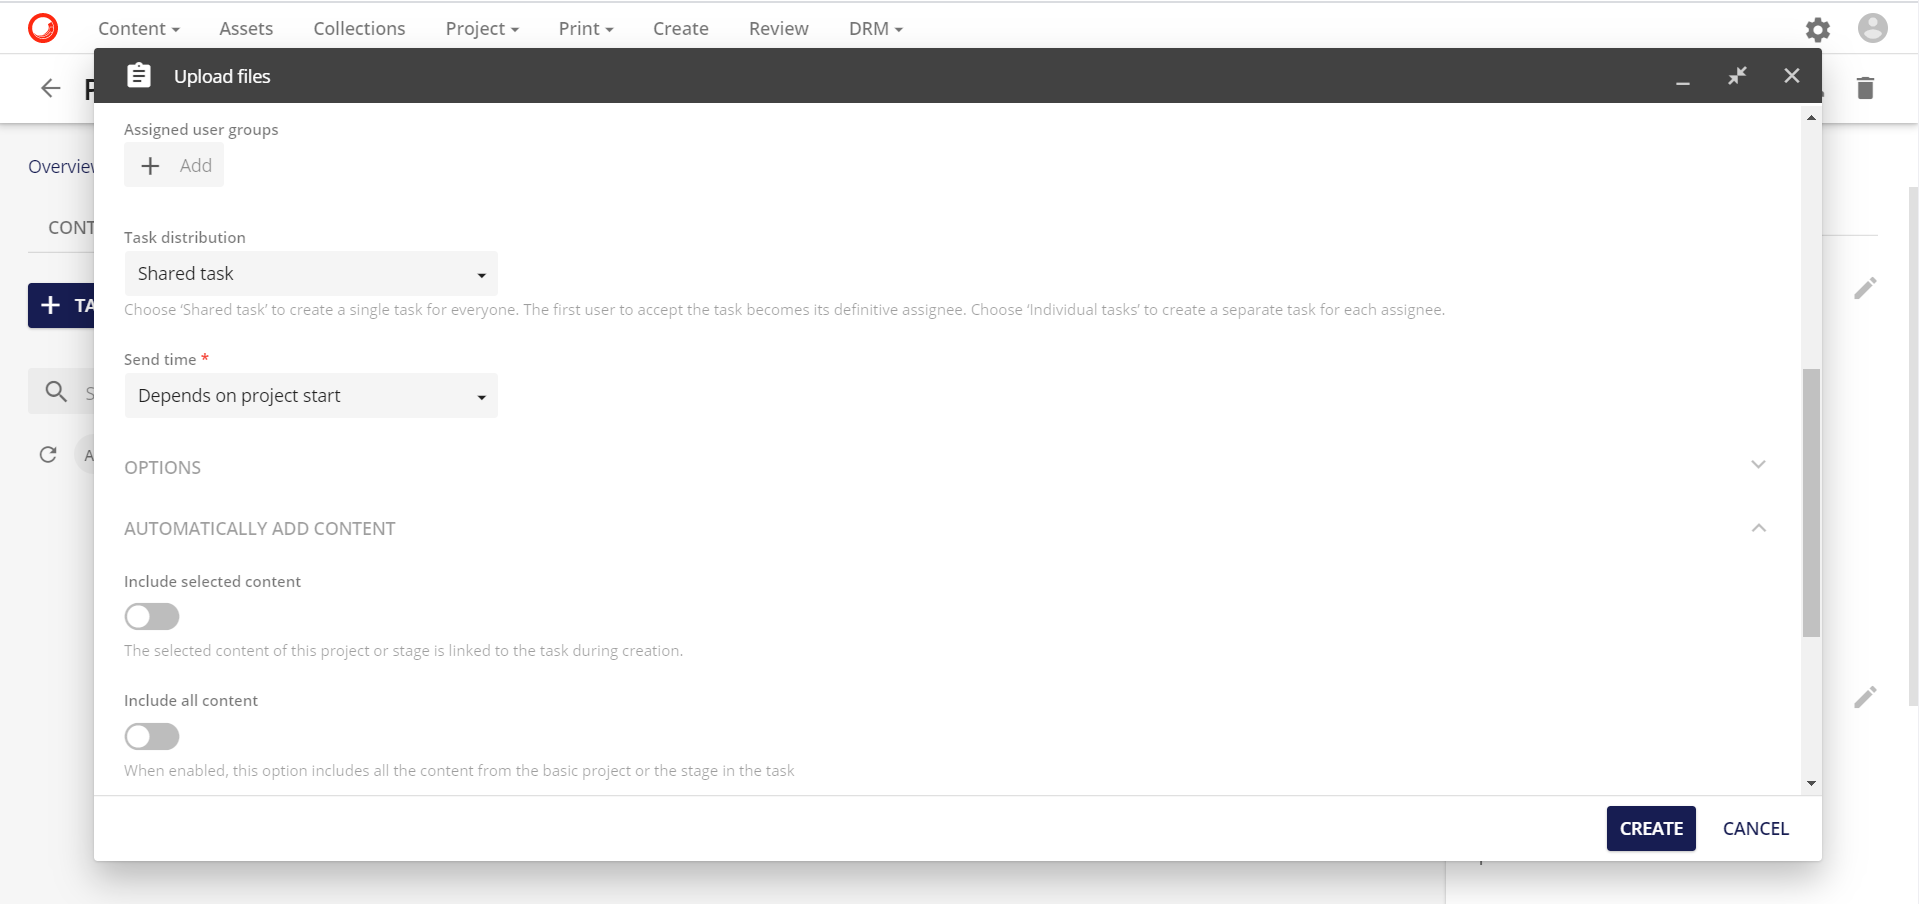Expand the OPTIONS section
Image resolution: width=1919 pixels, height=904 pixels.
[1759, 464]
